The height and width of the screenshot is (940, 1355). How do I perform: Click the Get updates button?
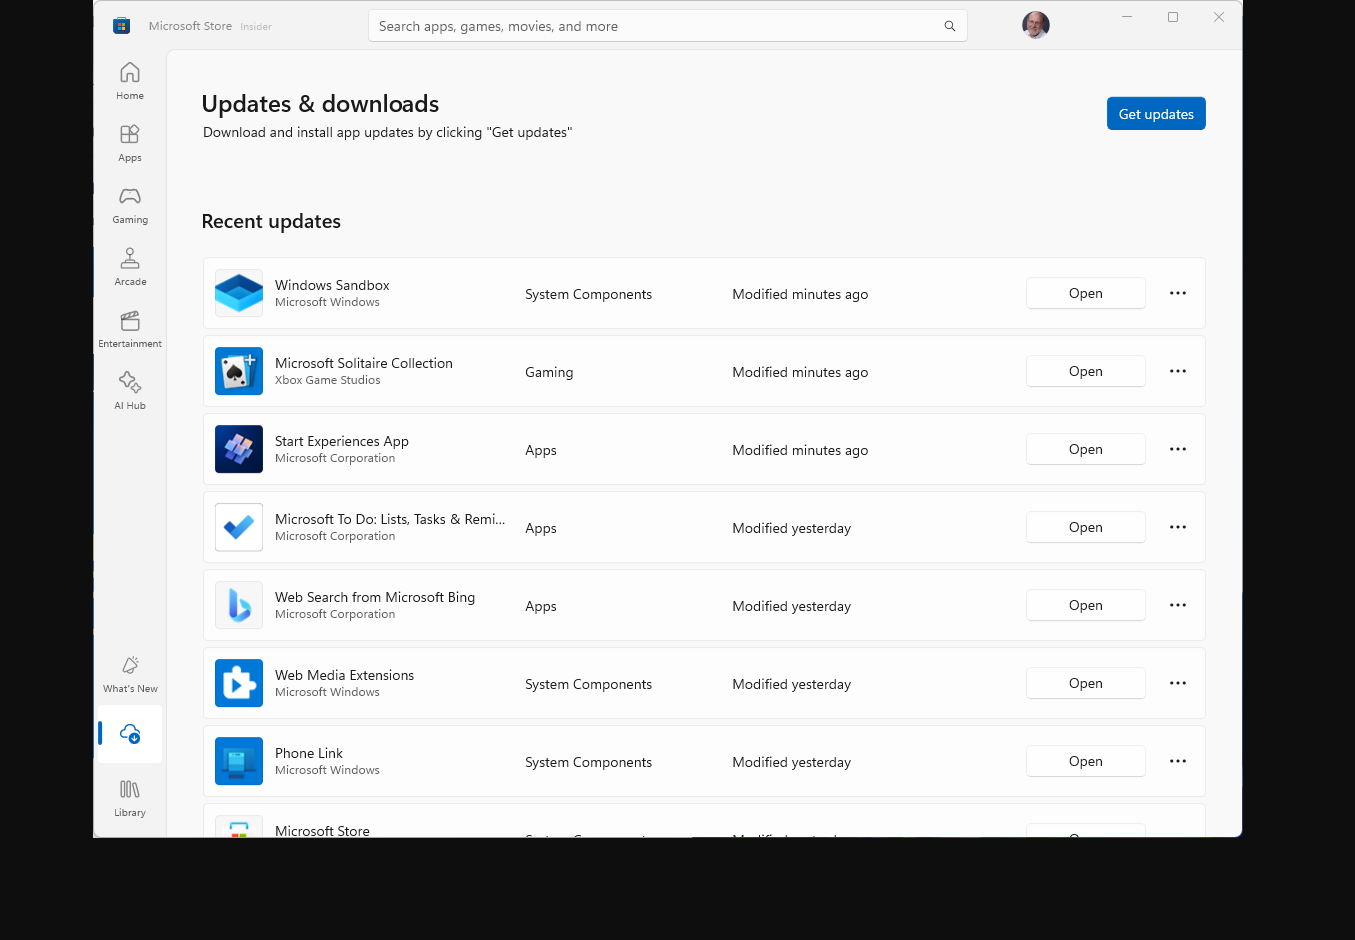pyautogui.click(x=1156, y=113)
